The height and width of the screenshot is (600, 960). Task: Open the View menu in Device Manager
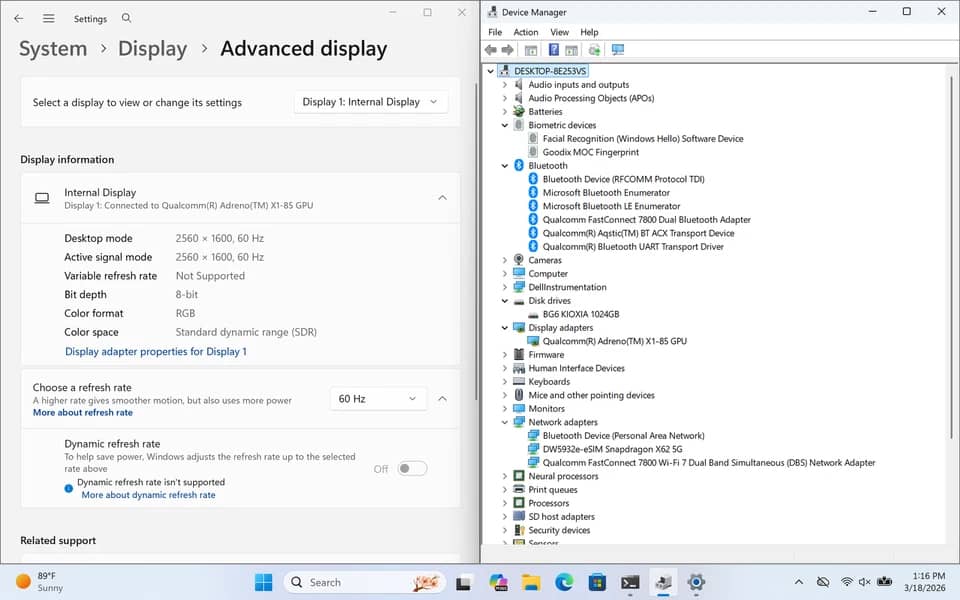tap(559, 32)
